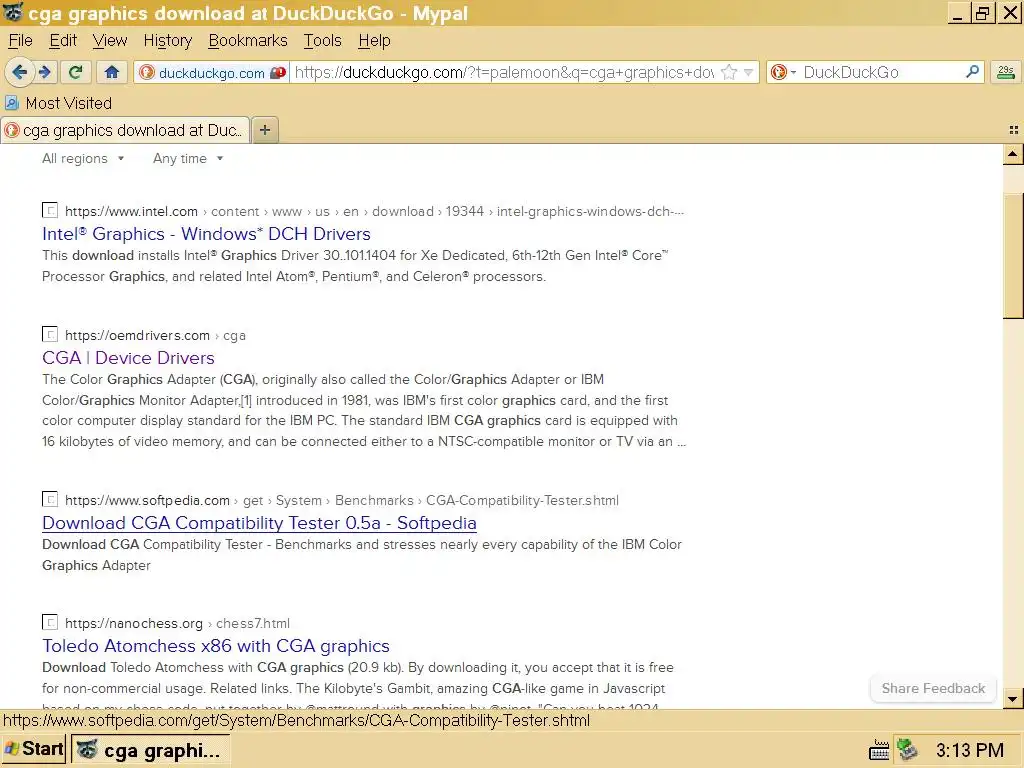Click the magnifier search button
The image size is (1024, 768).
click(972, 72)
